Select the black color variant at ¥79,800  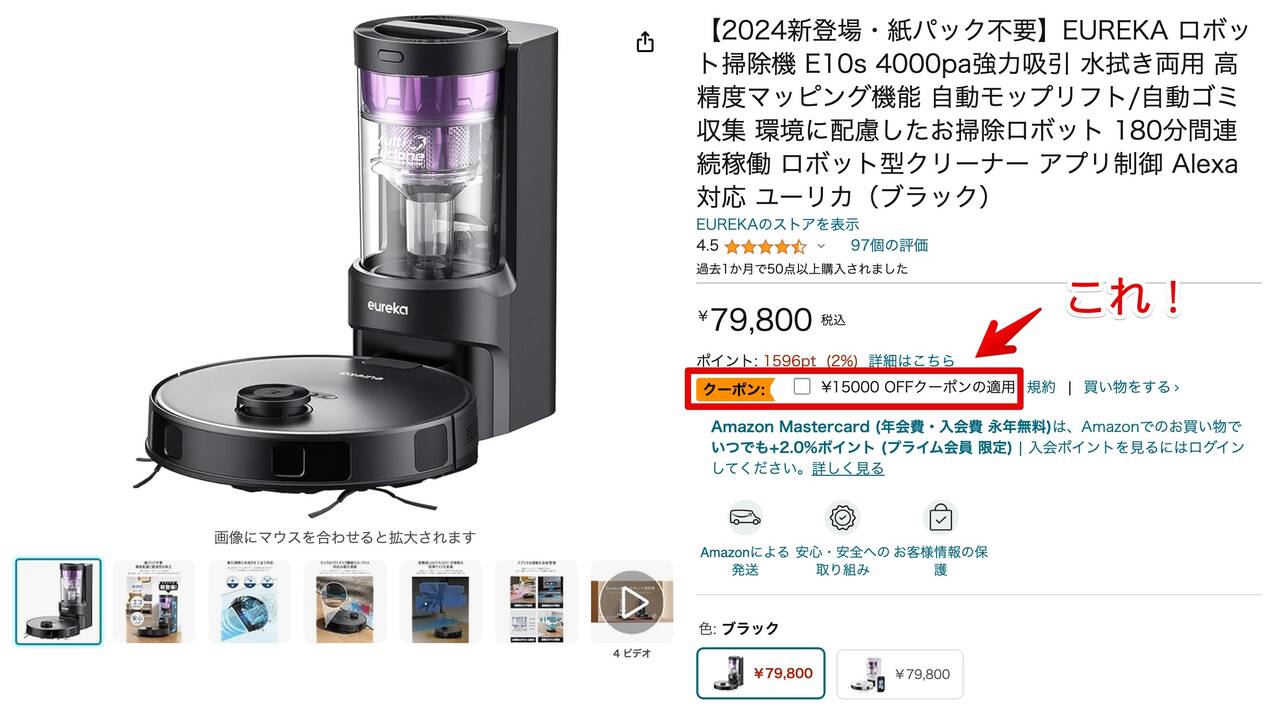761,673
